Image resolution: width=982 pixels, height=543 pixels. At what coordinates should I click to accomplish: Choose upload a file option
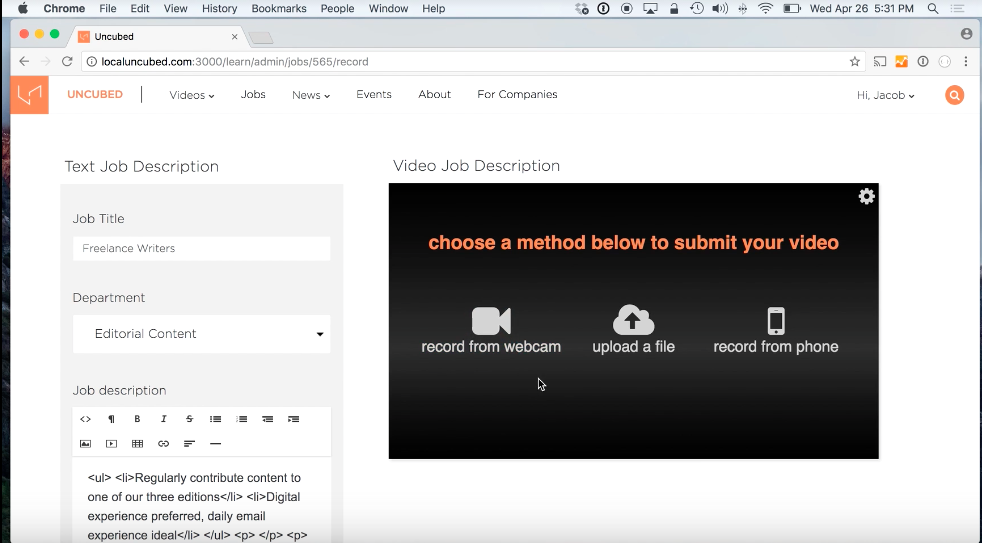(x=633, y=330)
